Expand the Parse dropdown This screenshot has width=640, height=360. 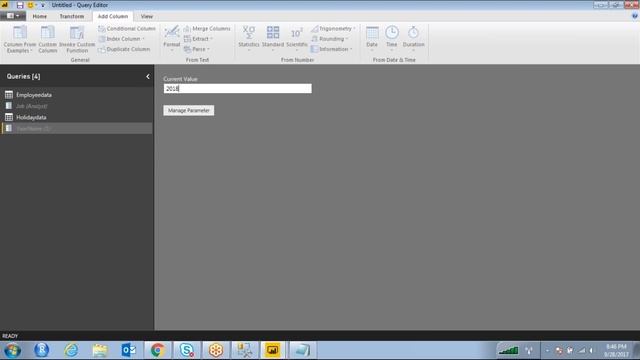(197, 49)
